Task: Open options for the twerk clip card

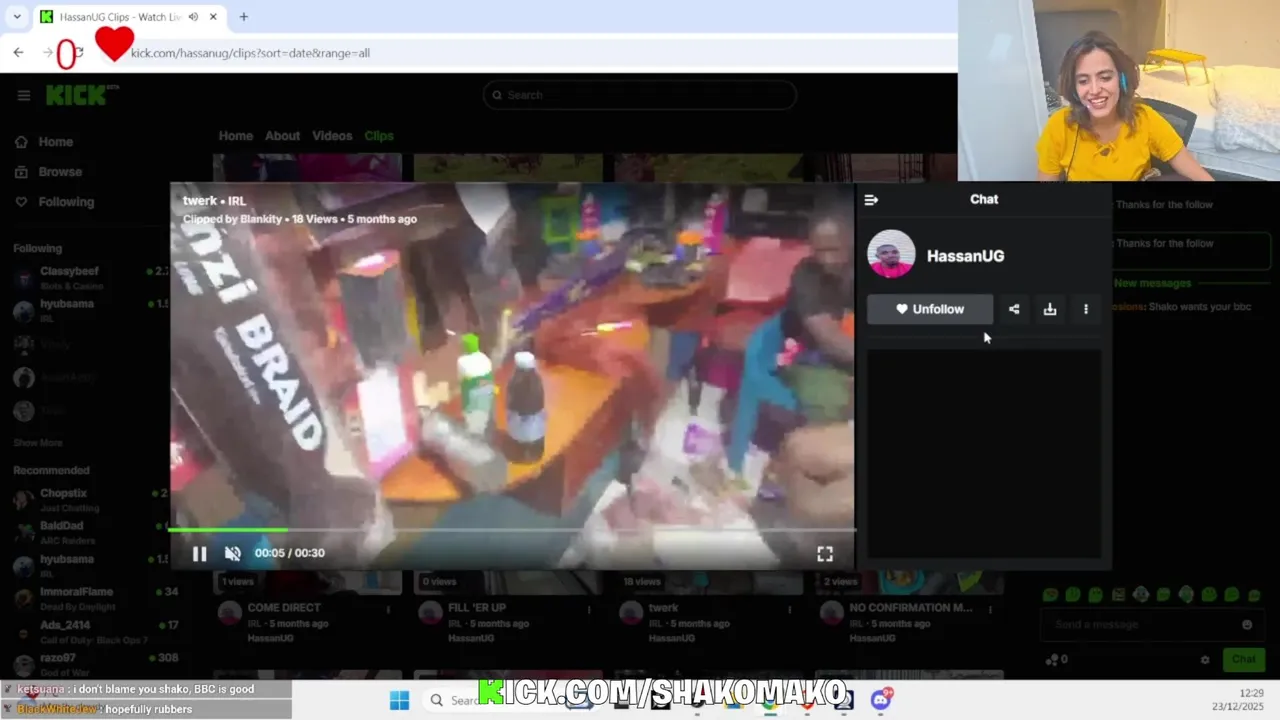Action: tap(790, 609)
